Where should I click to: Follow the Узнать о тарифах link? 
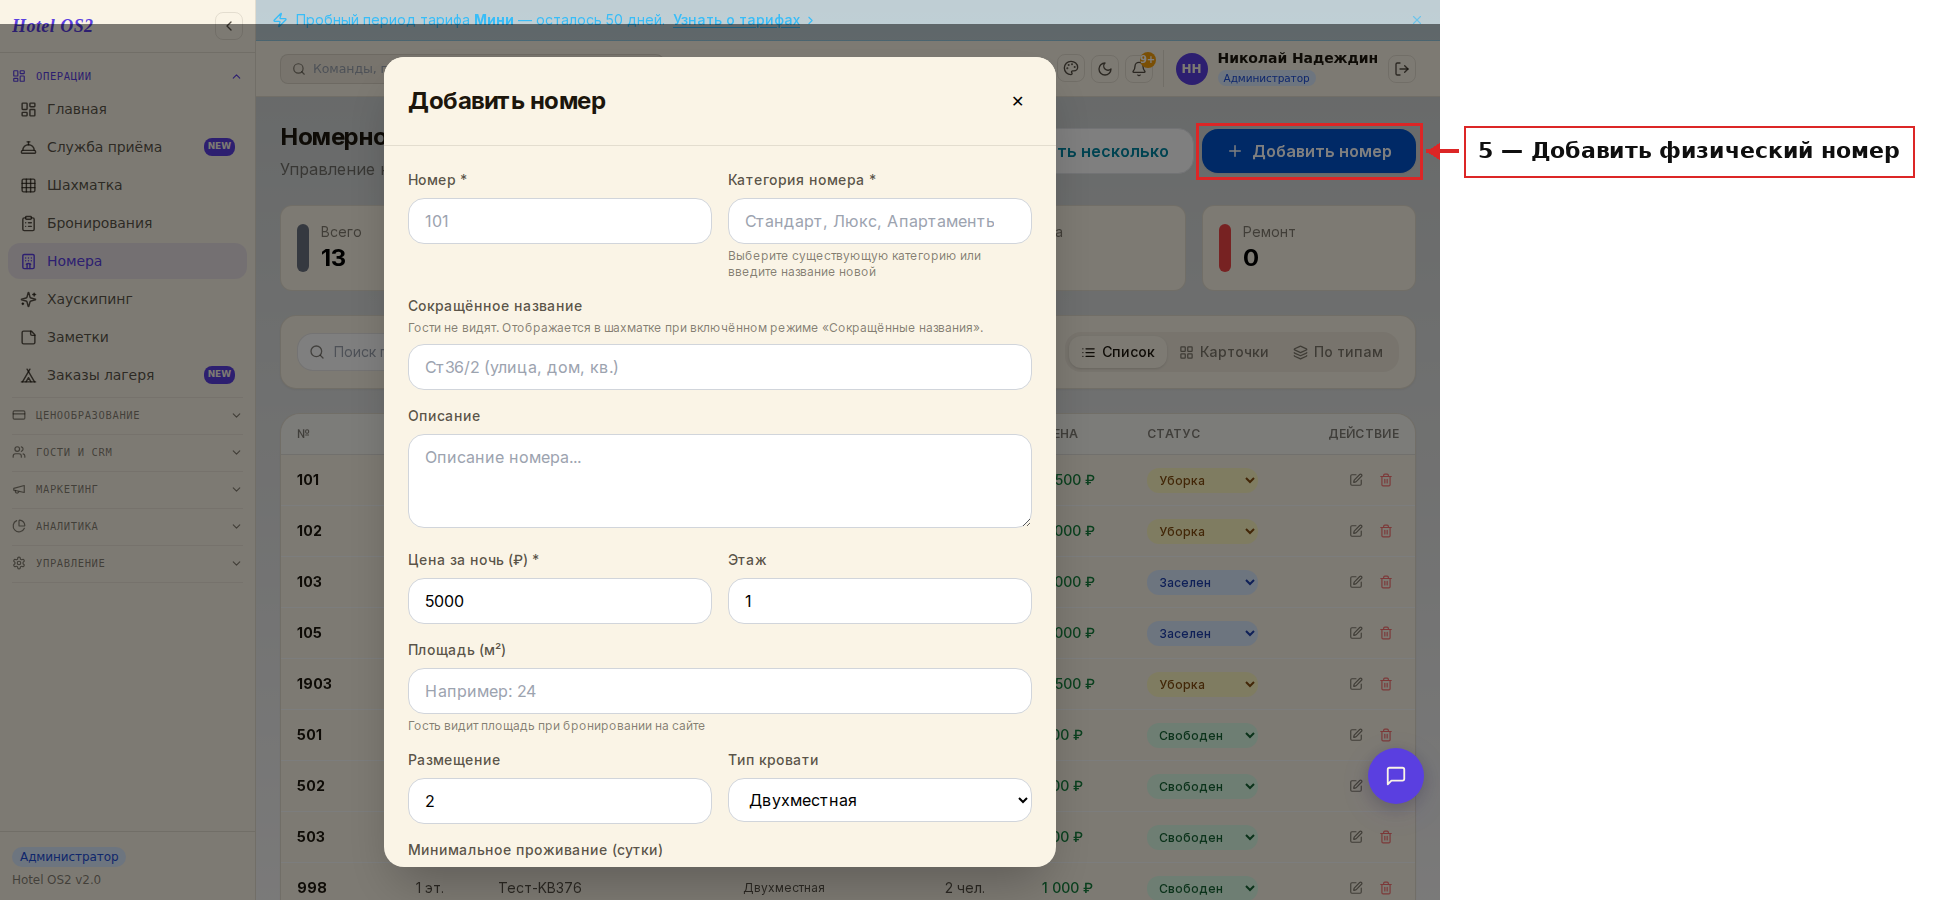pos(737,20)
